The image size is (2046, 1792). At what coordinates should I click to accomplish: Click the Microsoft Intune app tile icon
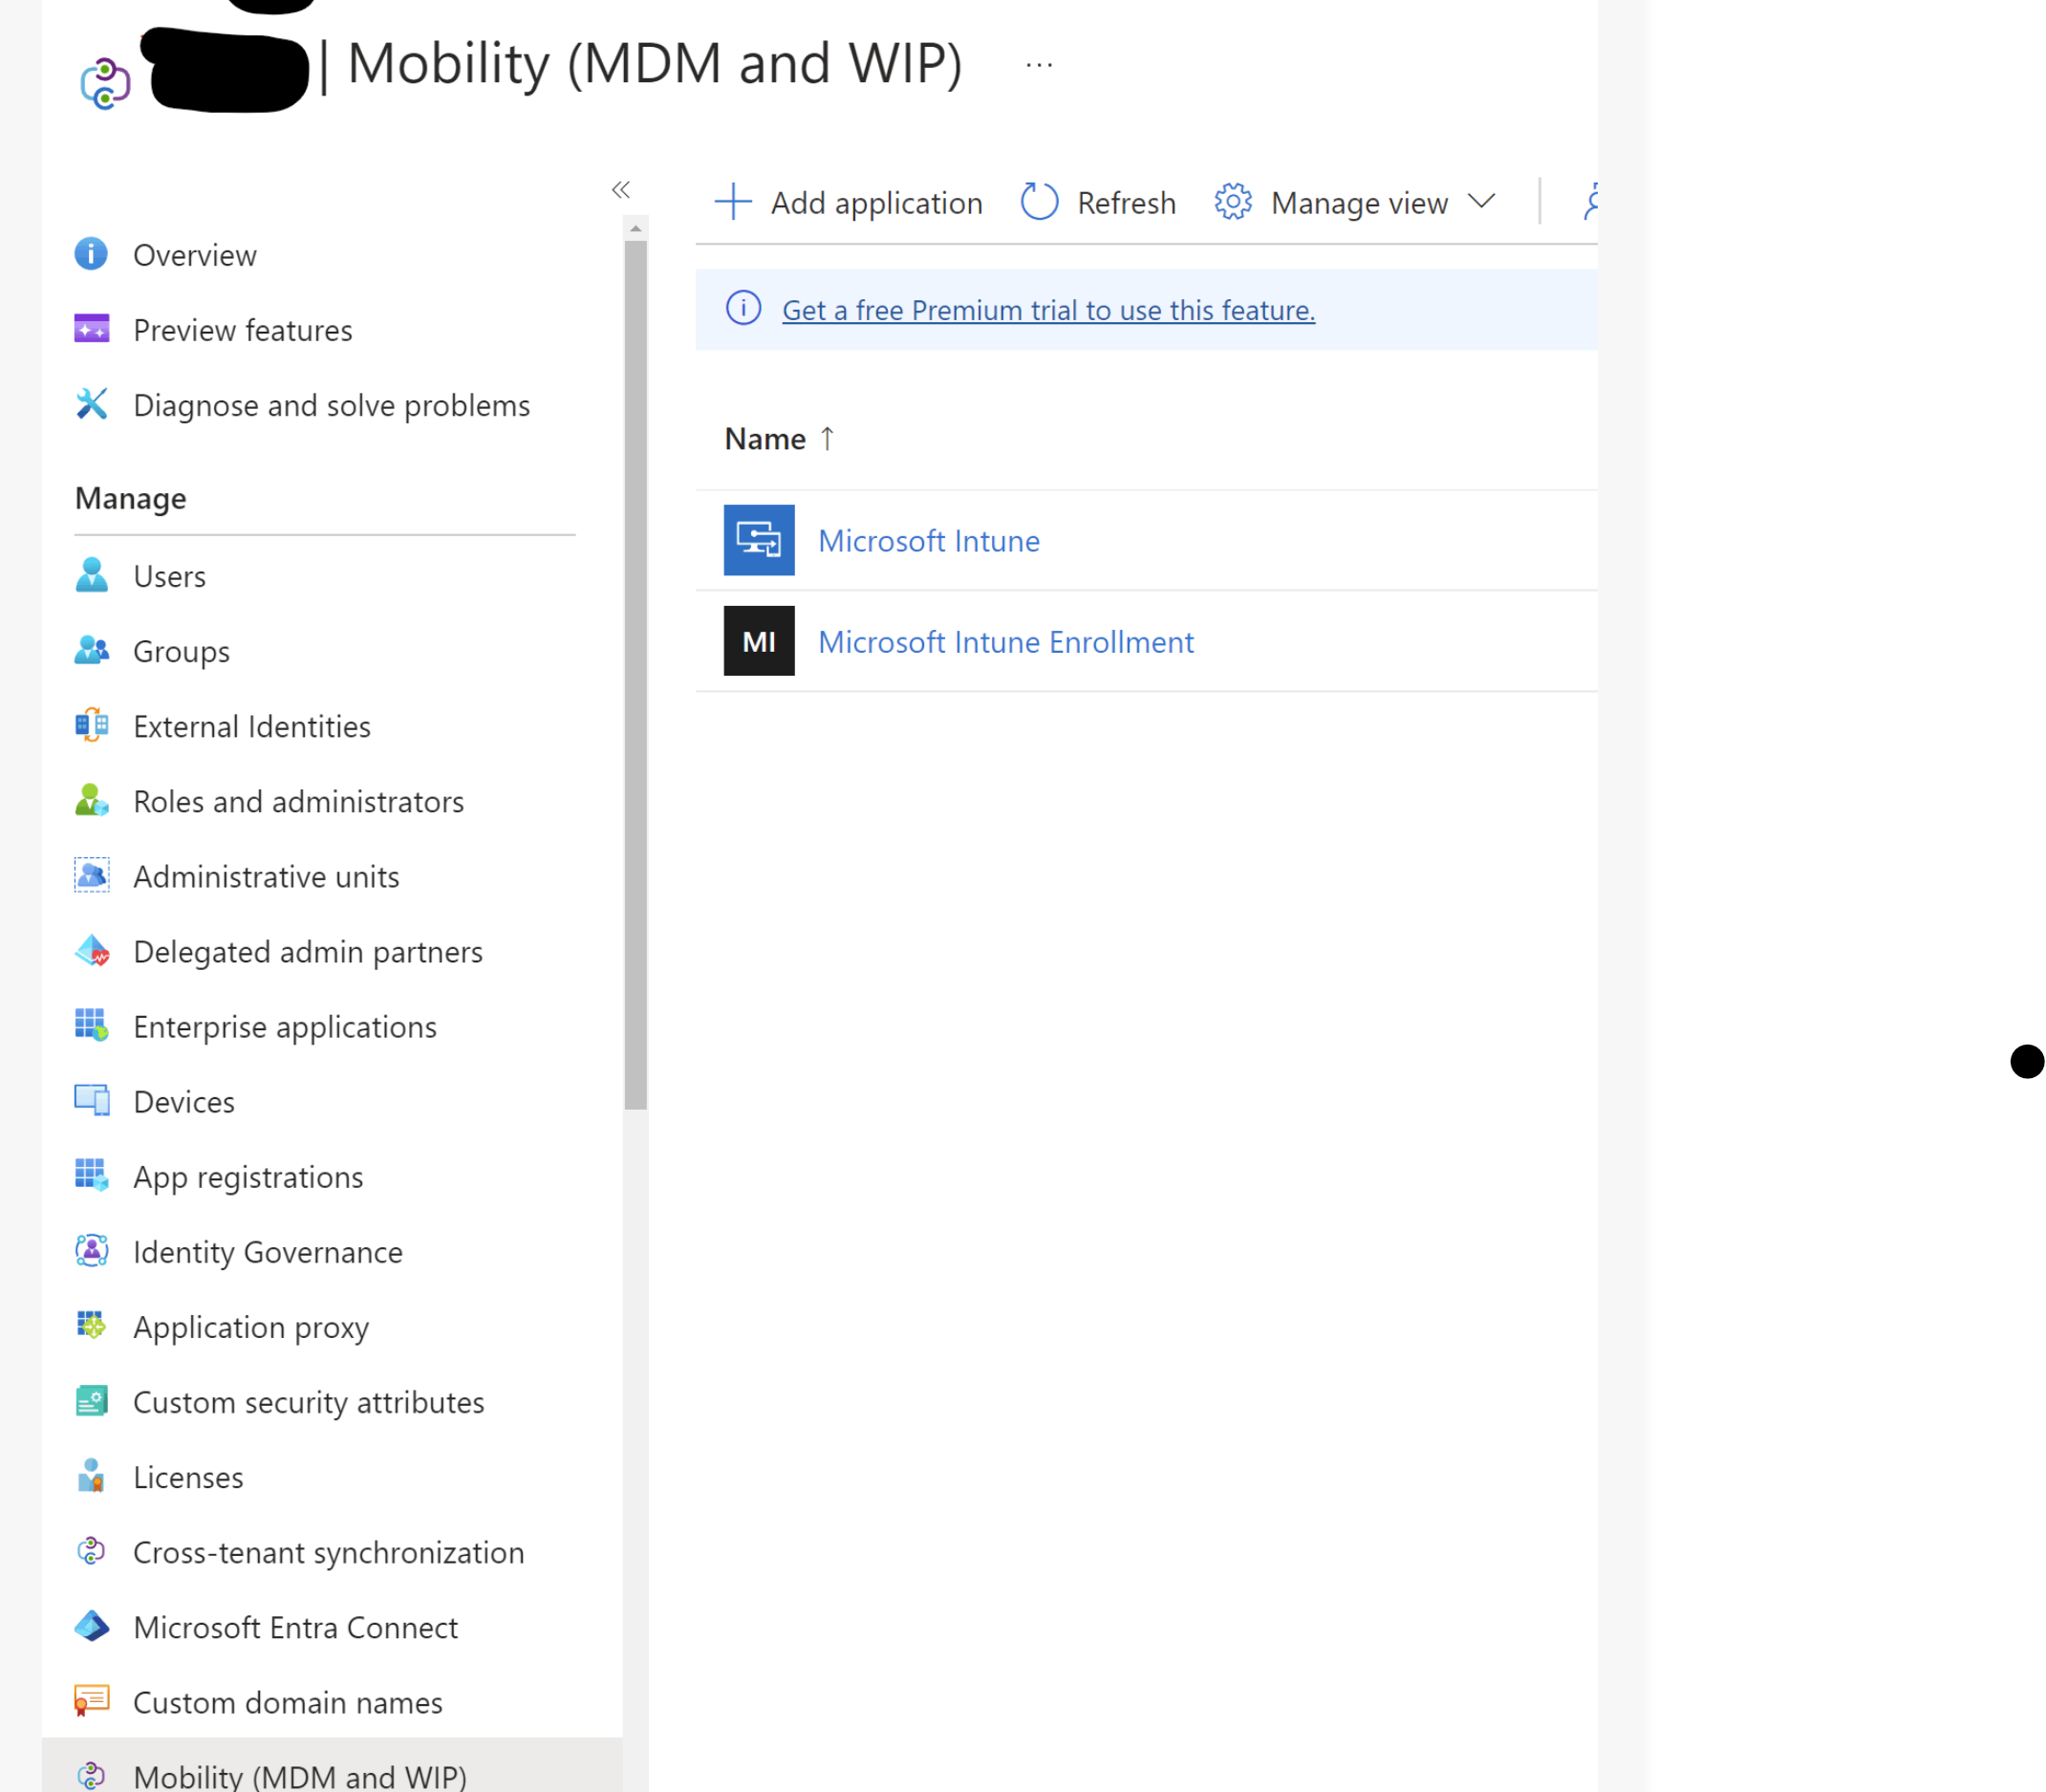[759, 540]
